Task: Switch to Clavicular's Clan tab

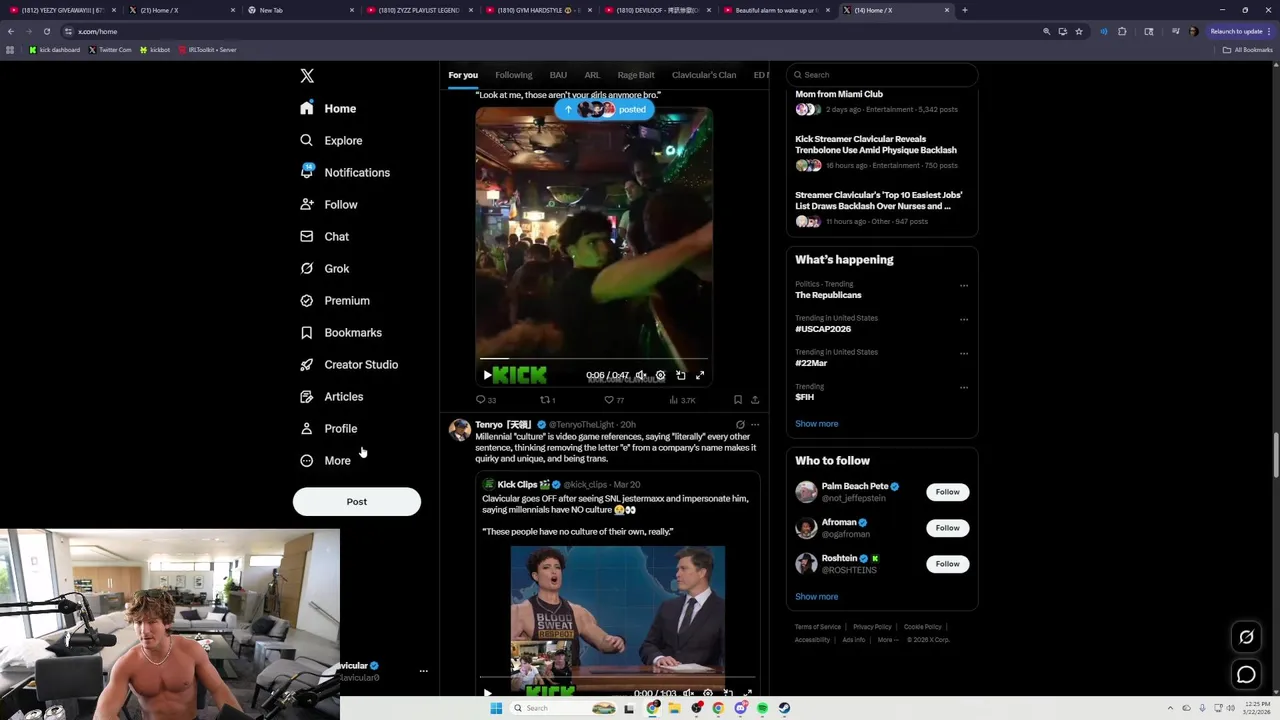Action: click(704, 75)
